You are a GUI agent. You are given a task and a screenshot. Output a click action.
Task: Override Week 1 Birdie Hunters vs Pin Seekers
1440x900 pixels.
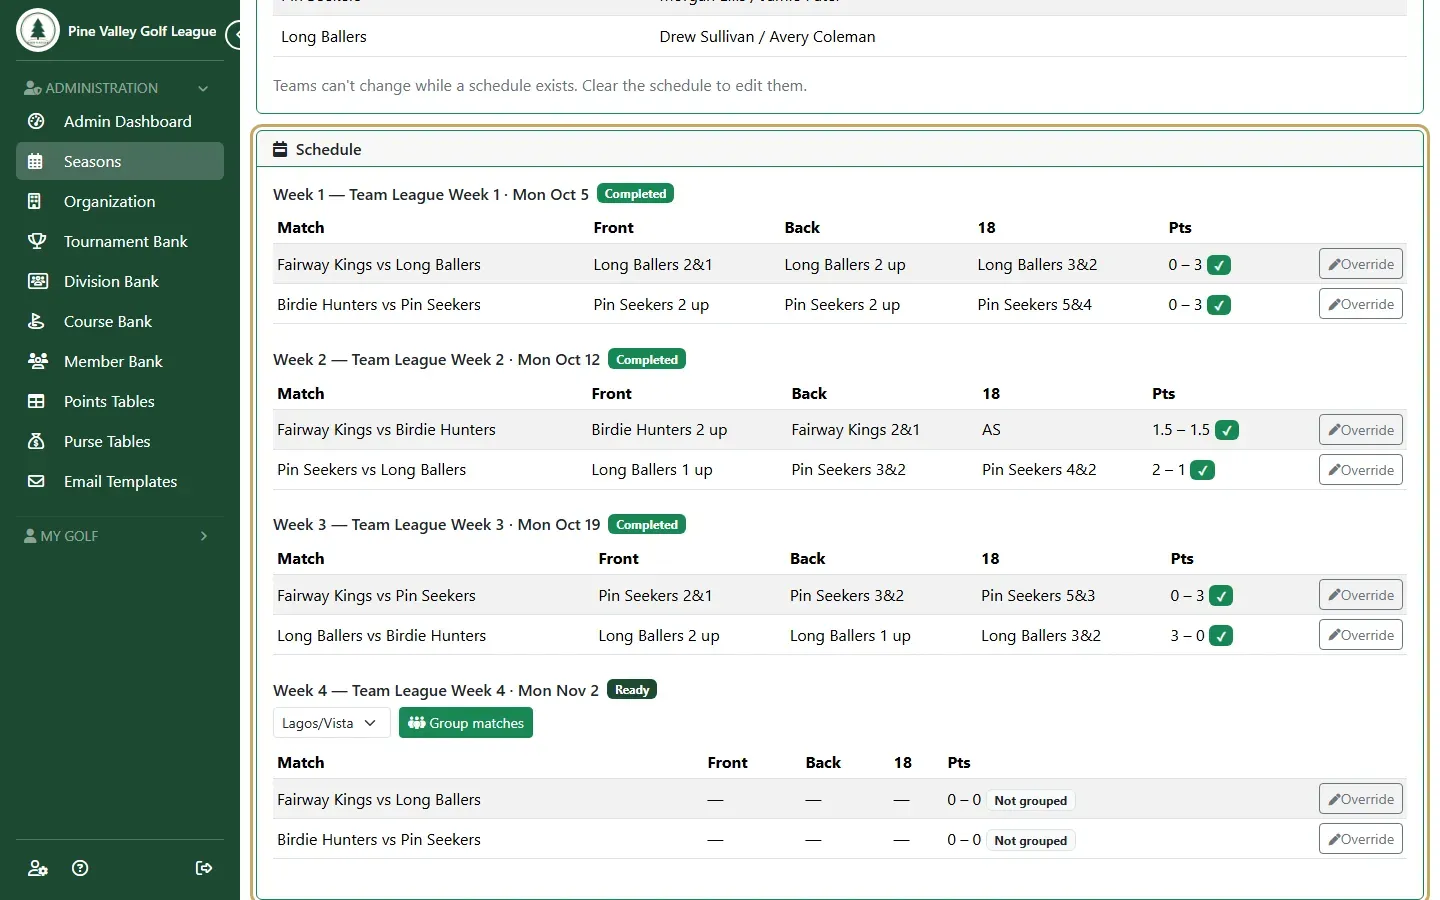click(x=1361, y=304)
